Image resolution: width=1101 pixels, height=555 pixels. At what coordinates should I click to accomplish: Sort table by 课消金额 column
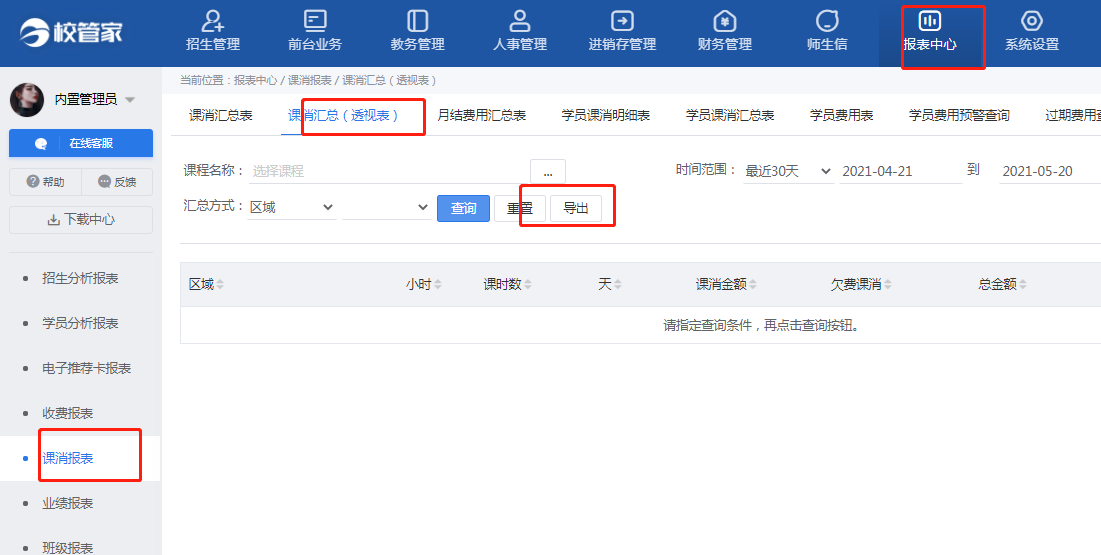point(726,285)
